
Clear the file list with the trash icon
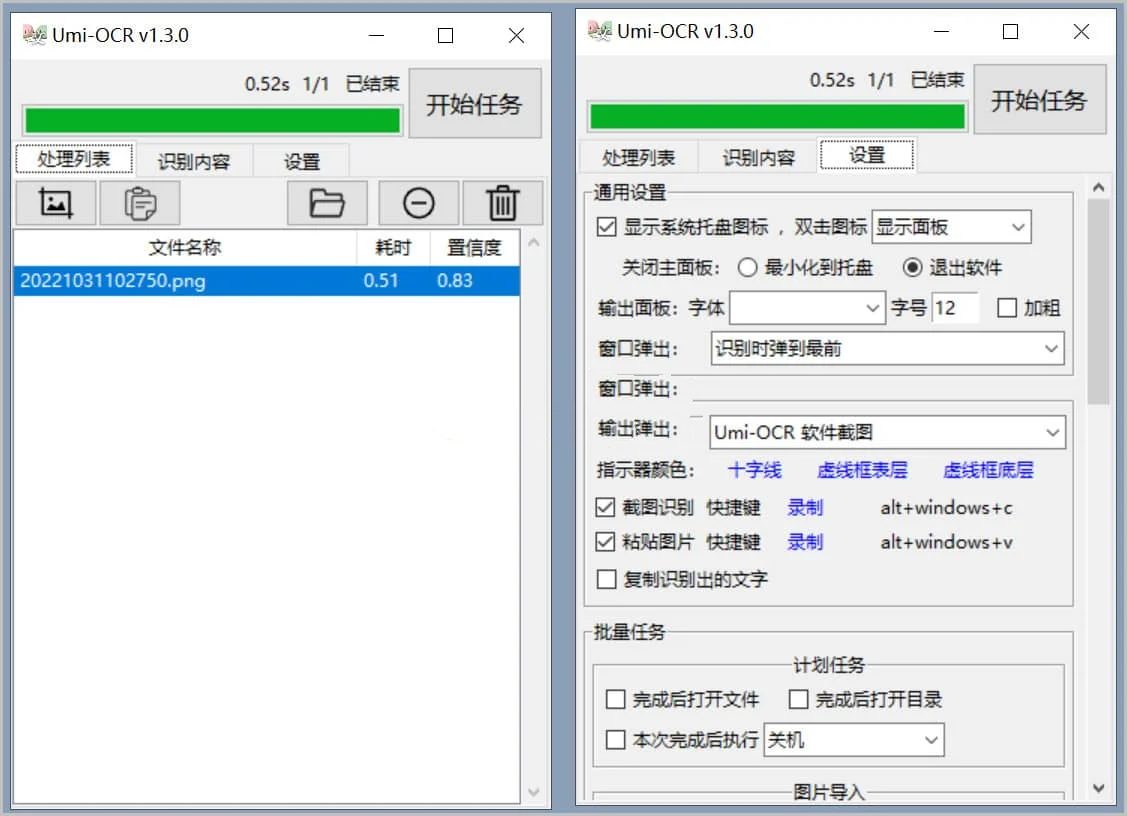(502, 203)
